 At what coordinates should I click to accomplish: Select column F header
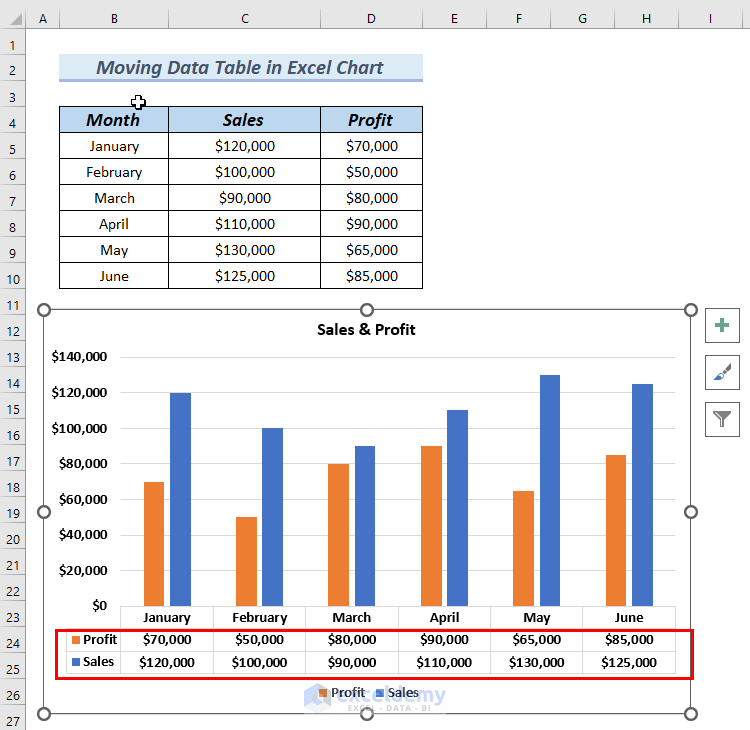[518, 18]
